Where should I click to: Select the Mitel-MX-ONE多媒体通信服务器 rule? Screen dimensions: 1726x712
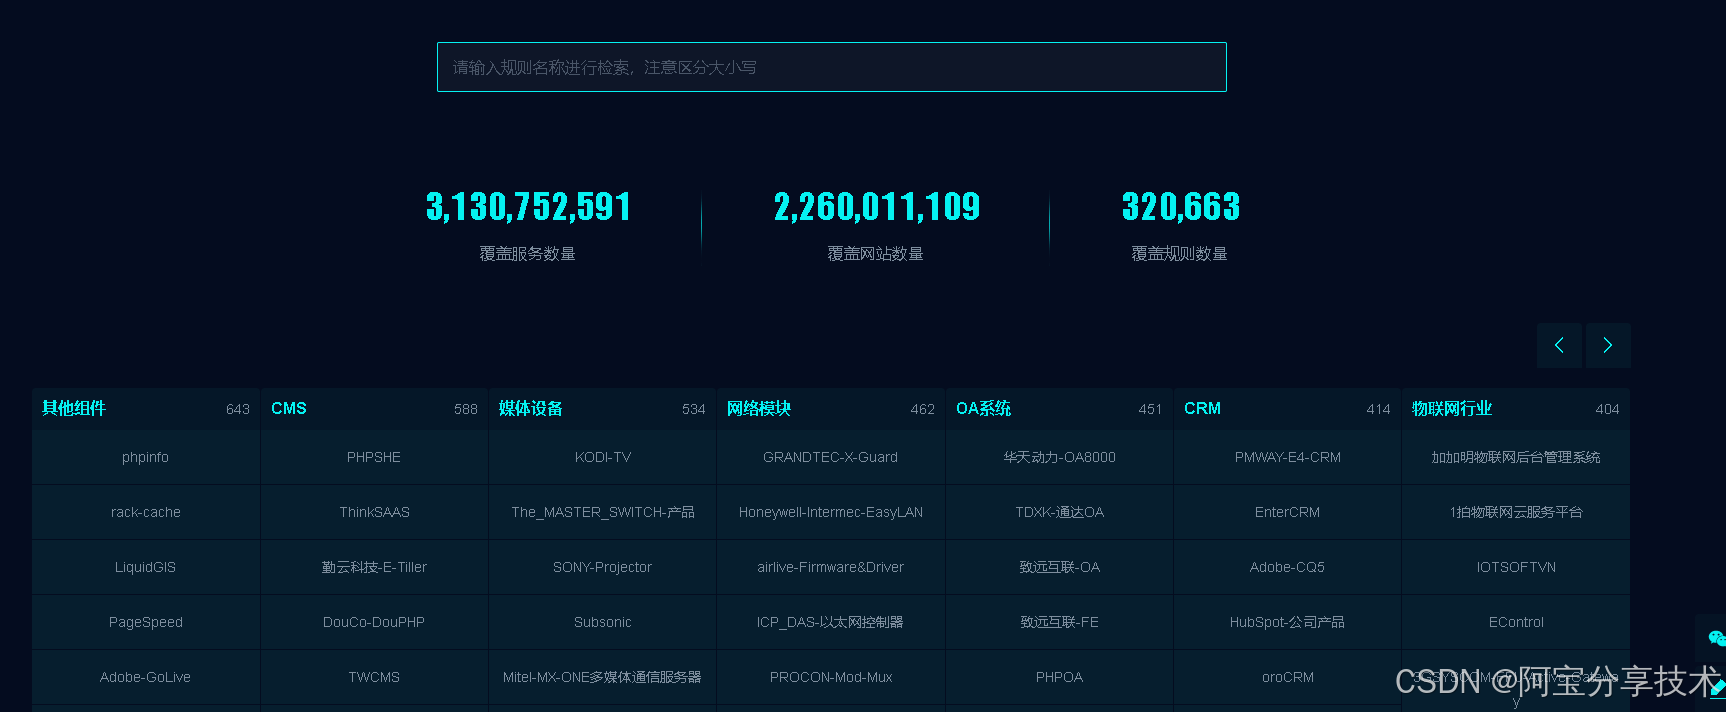602,677
